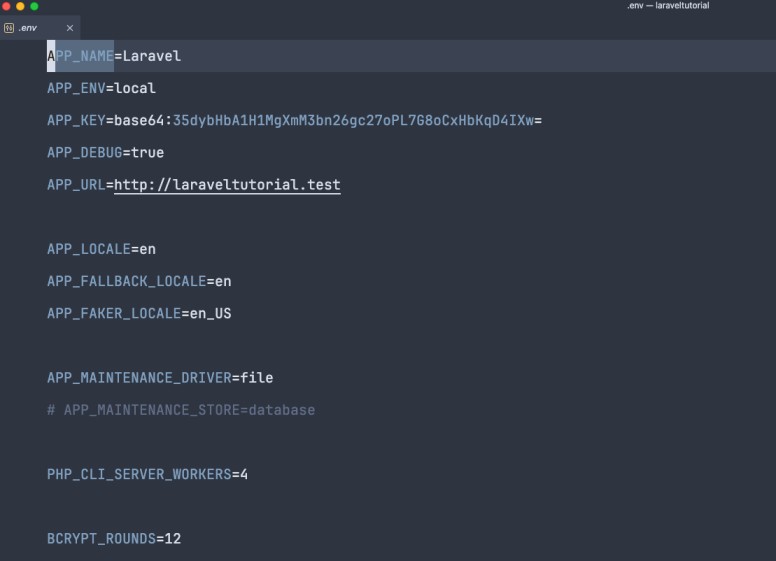This screenshot has height=561, width=776.
Task: Close the .env tab
Action: (70, 28)
